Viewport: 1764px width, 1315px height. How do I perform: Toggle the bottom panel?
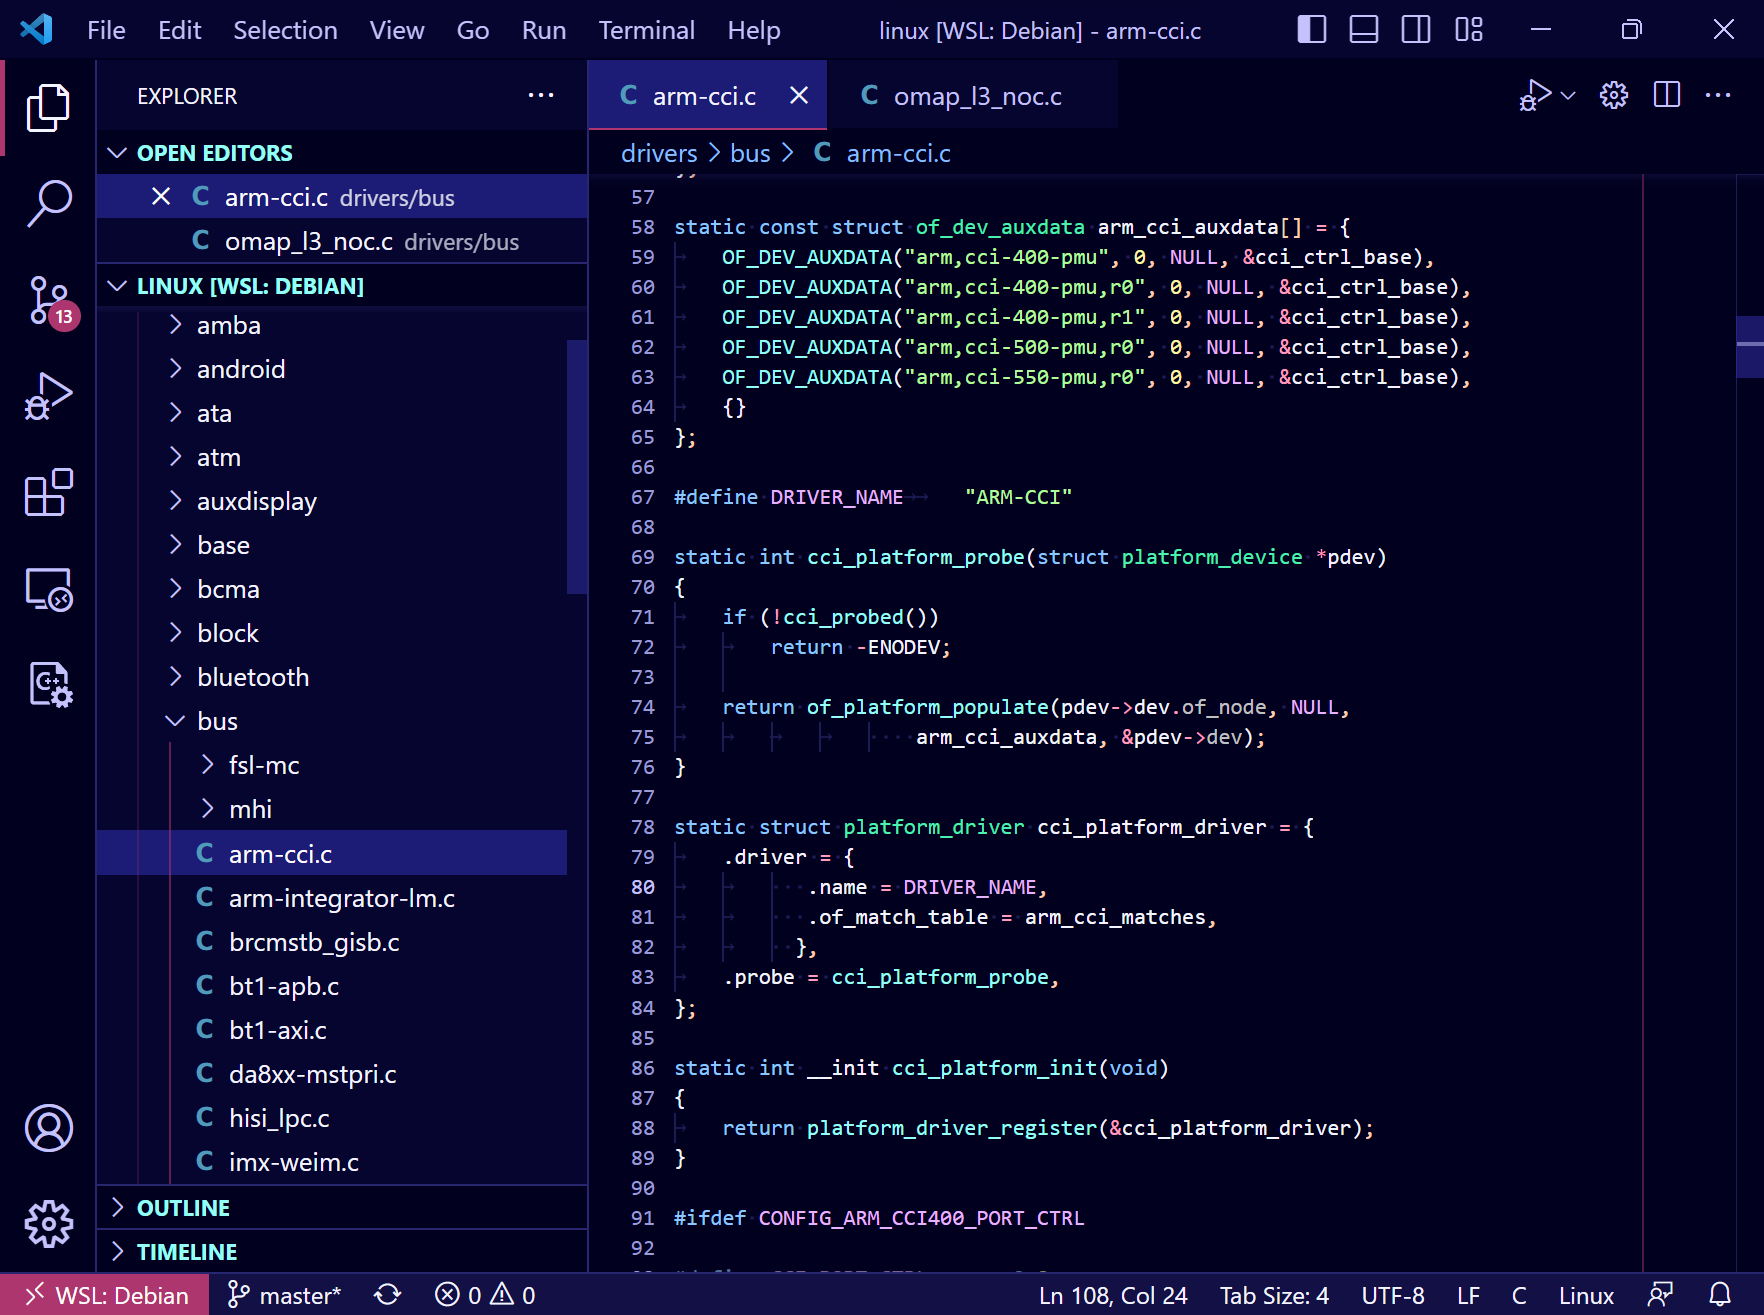pos(1364,30)
